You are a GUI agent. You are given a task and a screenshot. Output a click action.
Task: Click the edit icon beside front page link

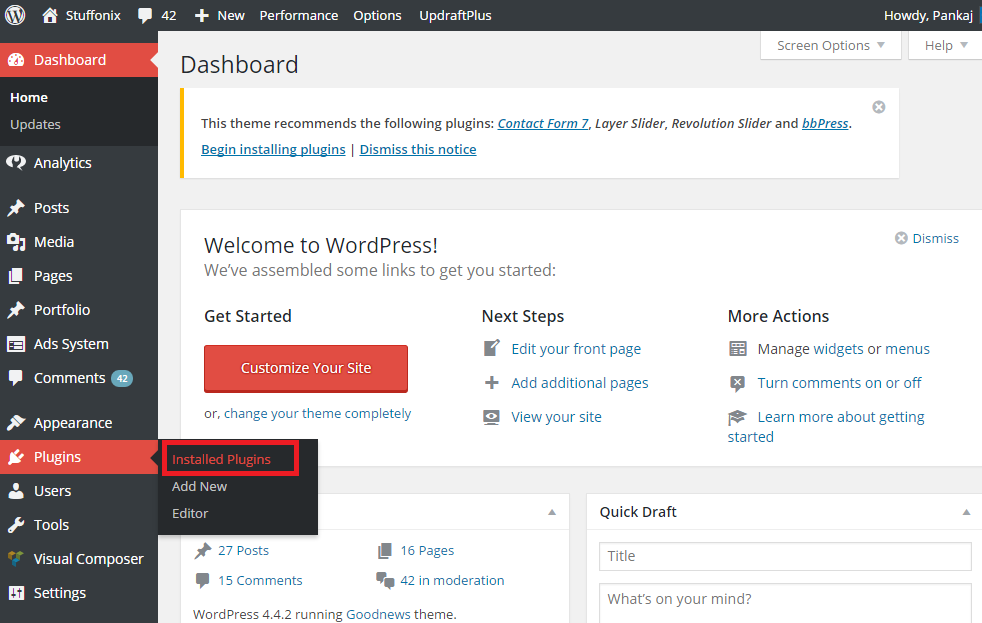pos(492,348)
